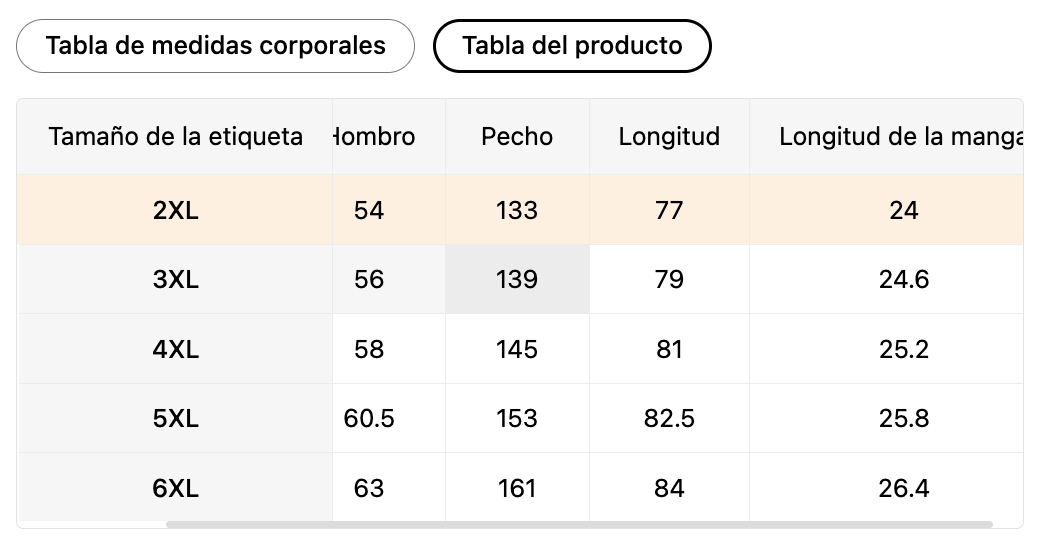Click the Longitud de la manga header
Screen dimensions: 1058x552
click(x=900, y=136)
